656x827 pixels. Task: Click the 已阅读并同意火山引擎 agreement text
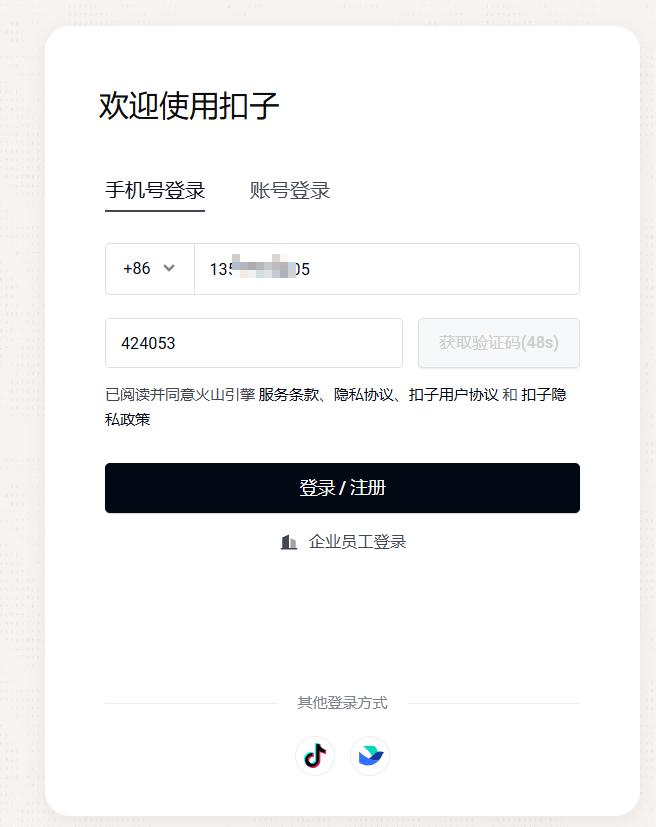click(x=180, y=395)
